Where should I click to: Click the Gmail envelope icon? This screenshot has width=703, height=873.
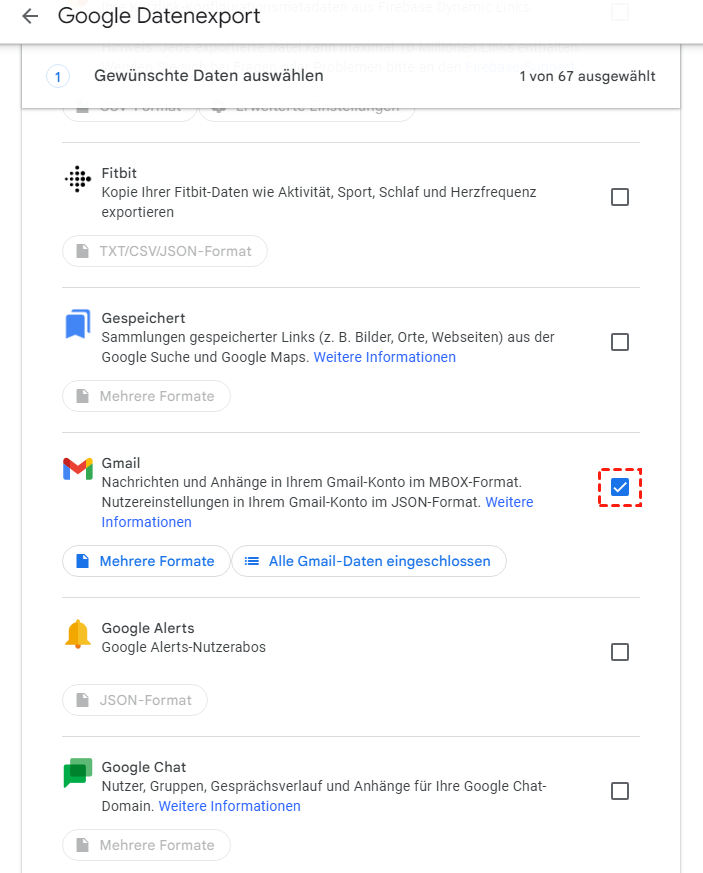77,468
